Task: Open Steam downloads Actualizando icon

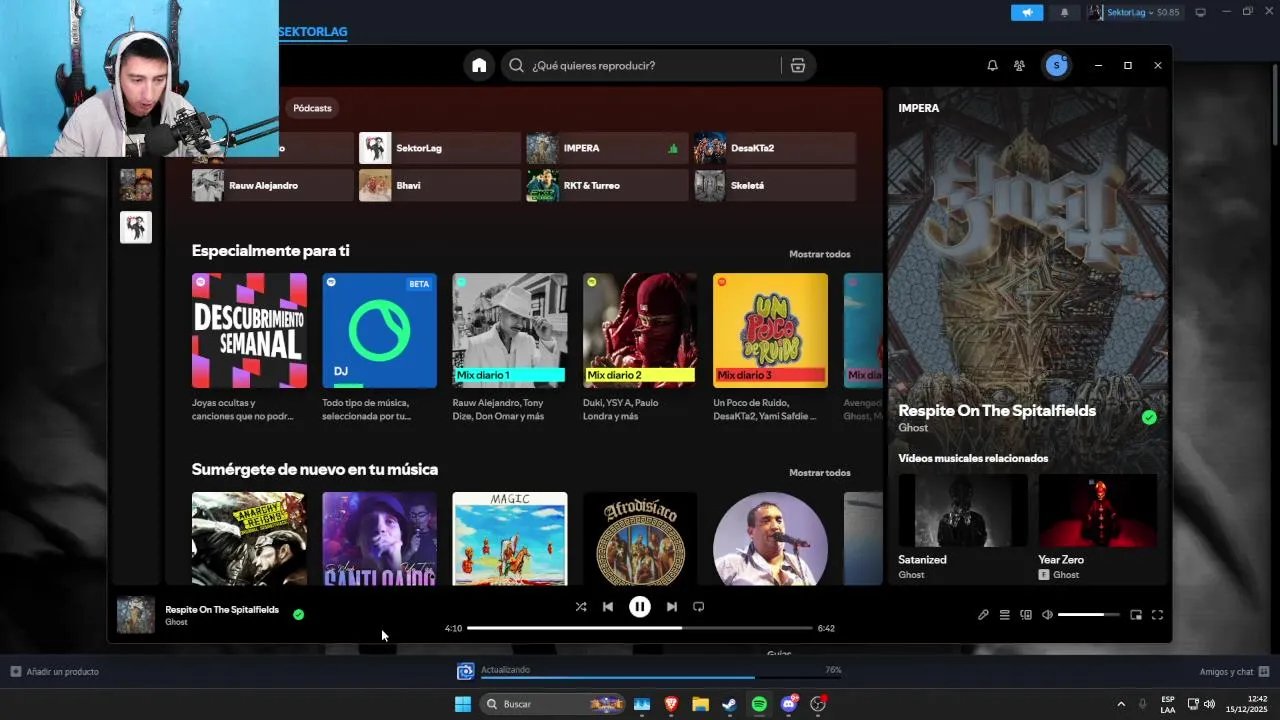Action: 465,671
